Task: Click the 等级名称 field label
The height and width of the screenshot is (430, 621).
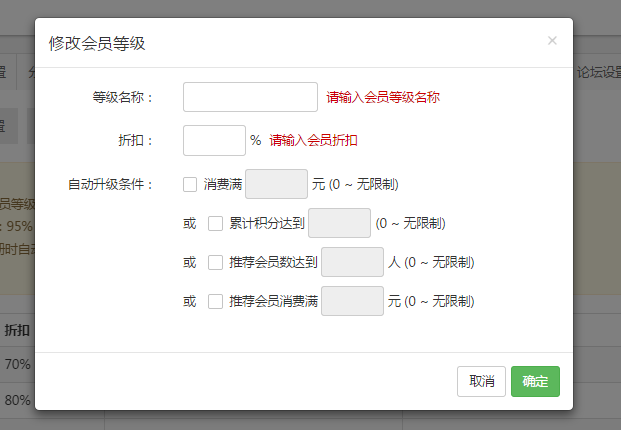Action: 122,97
